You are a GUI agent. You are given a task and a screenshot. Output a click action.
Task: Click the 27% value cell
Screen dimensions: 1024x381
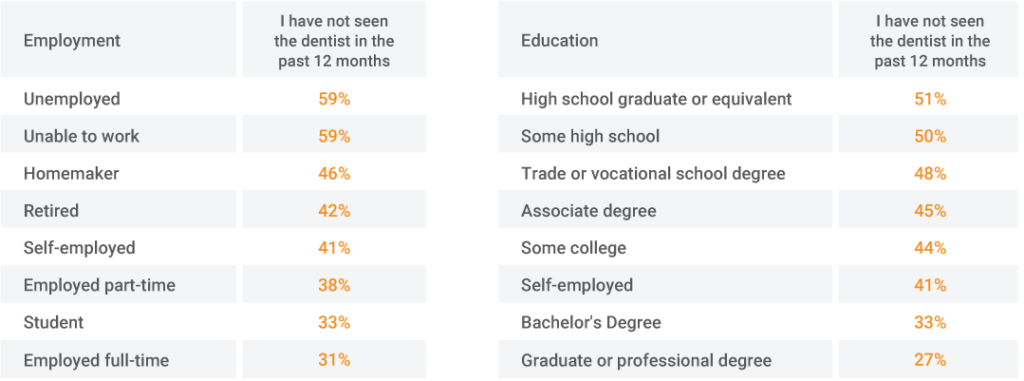tap(930, 360)
